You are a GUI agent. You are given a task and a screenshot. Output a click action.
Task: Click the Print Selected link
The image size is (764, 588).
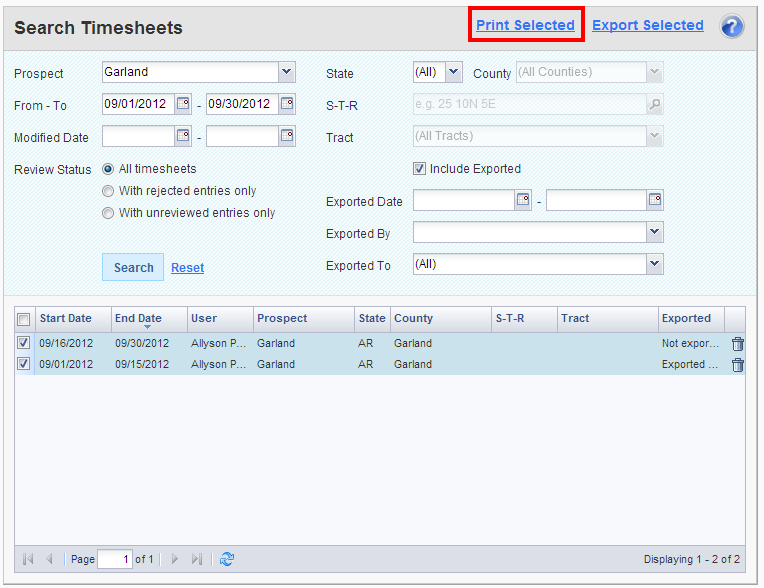525,25
